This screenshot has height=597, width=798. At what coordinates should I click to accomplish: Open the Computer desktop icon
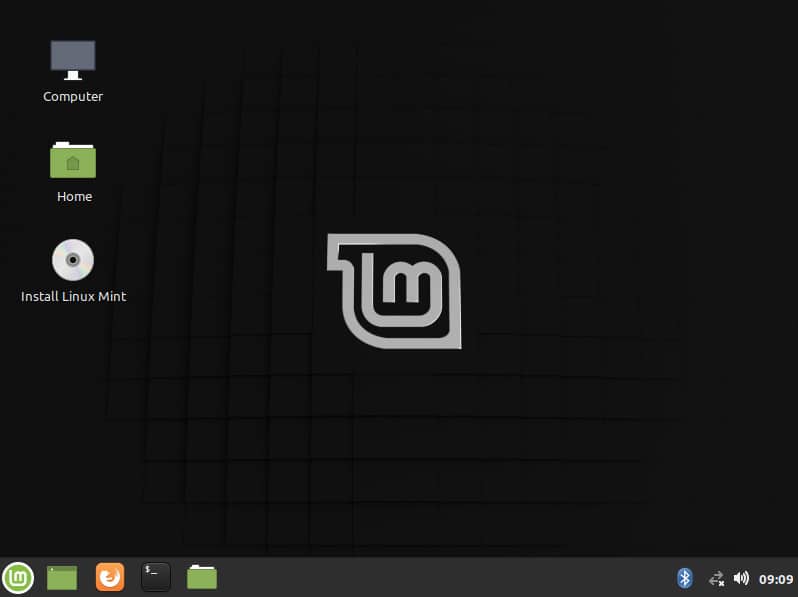[x=73, y=60]
